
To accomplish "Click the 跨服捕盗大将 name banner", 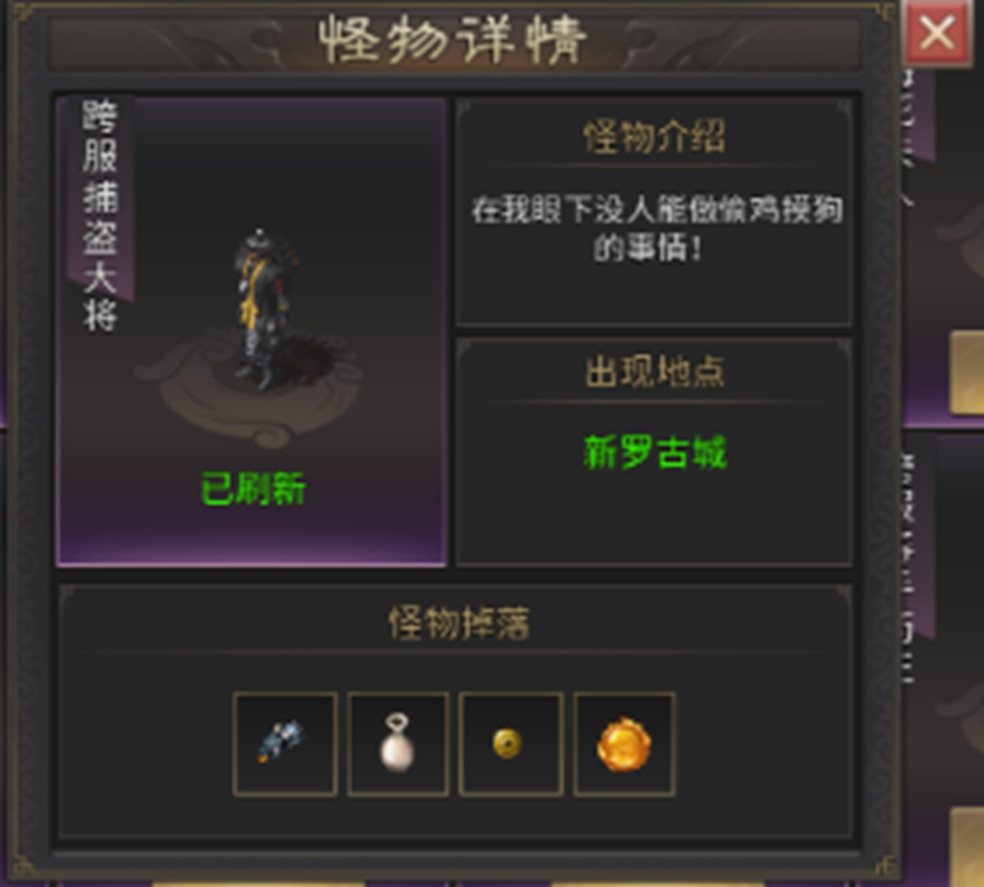I will [x=100, y=215].
